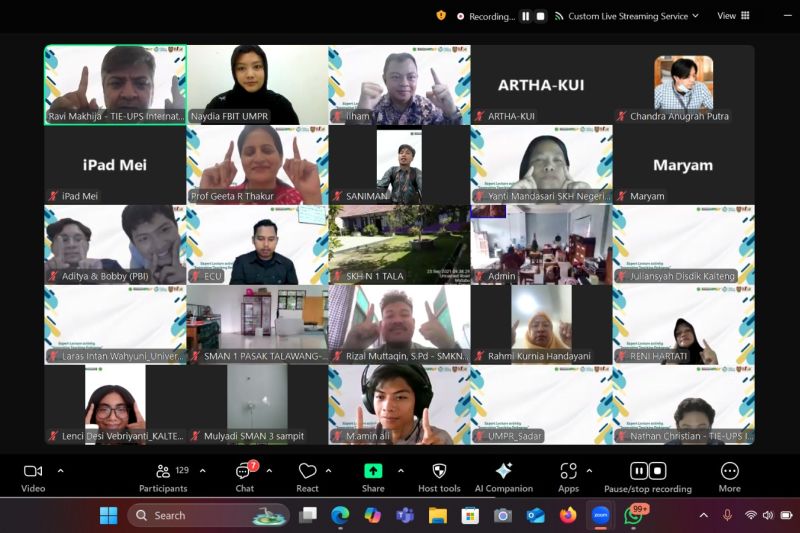Expand Share options arrow

[401, 471]
